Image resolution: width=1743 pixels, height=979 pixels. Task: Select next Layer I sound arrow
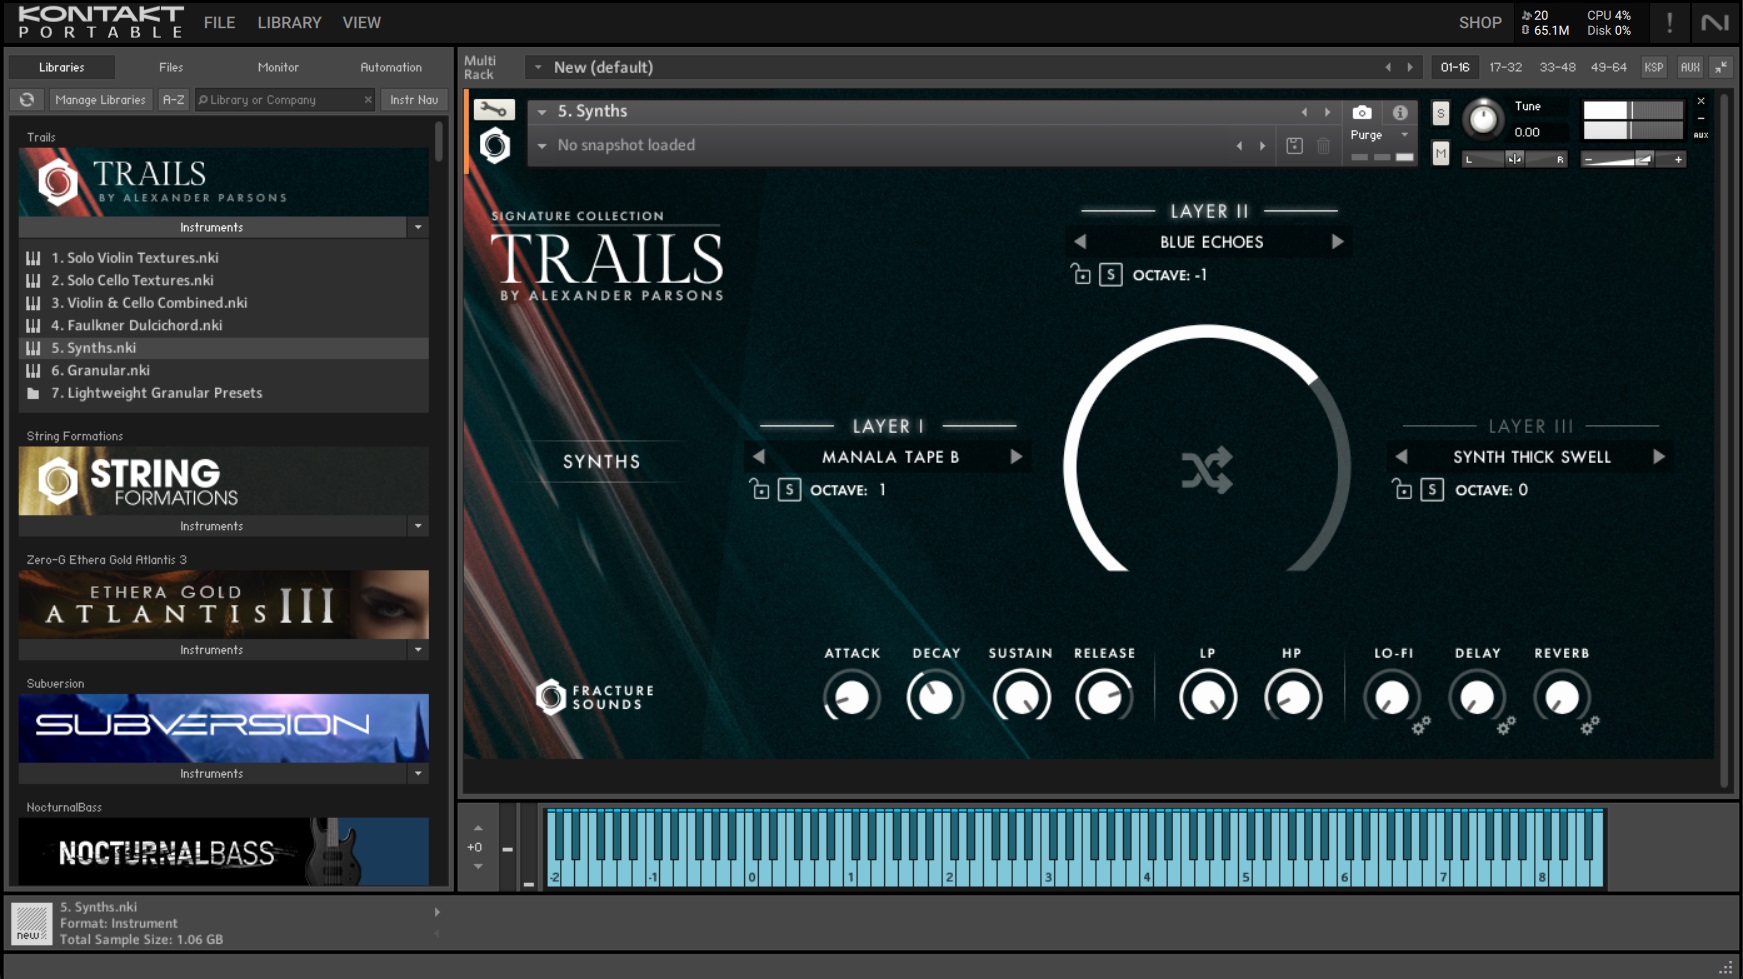[1016, 457]
